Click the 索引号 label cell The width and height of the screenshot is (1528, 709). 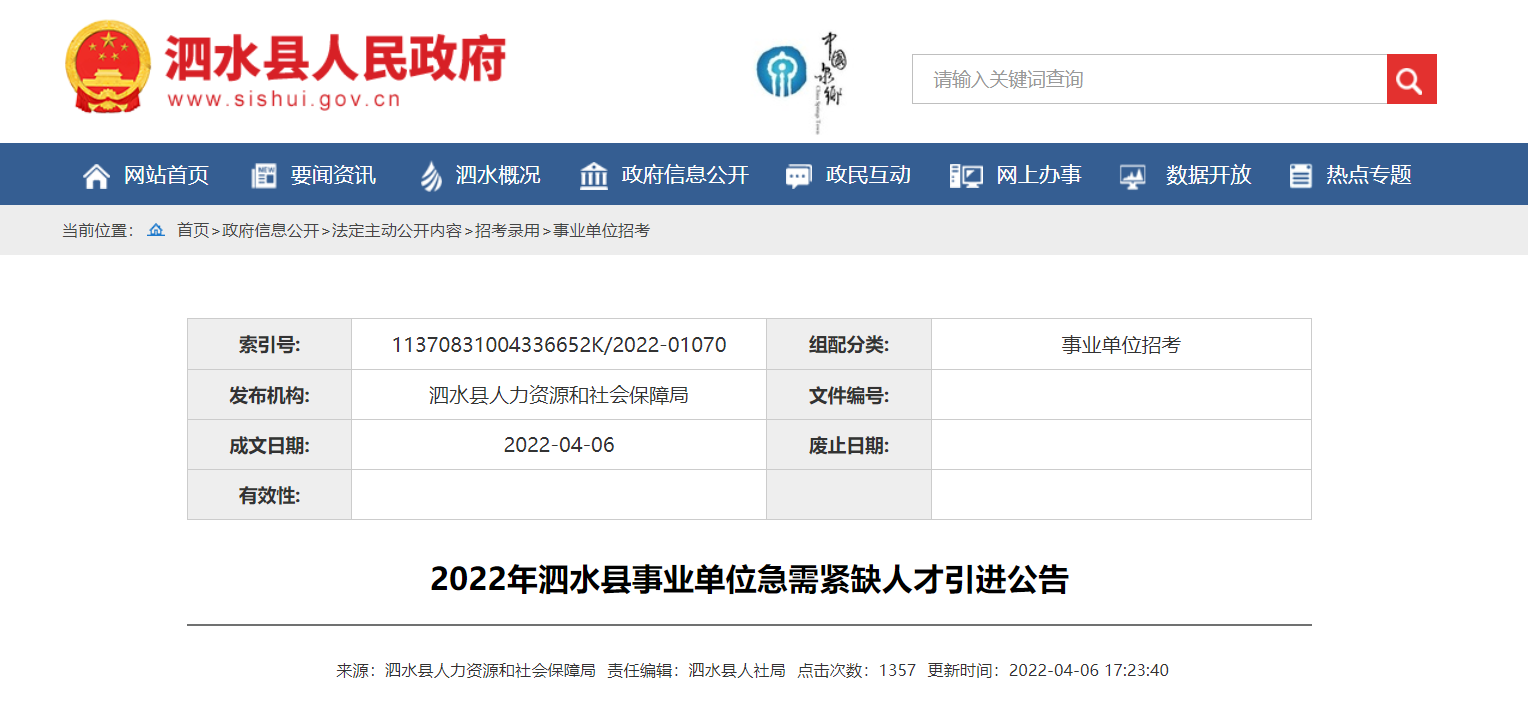click(269, 345)
